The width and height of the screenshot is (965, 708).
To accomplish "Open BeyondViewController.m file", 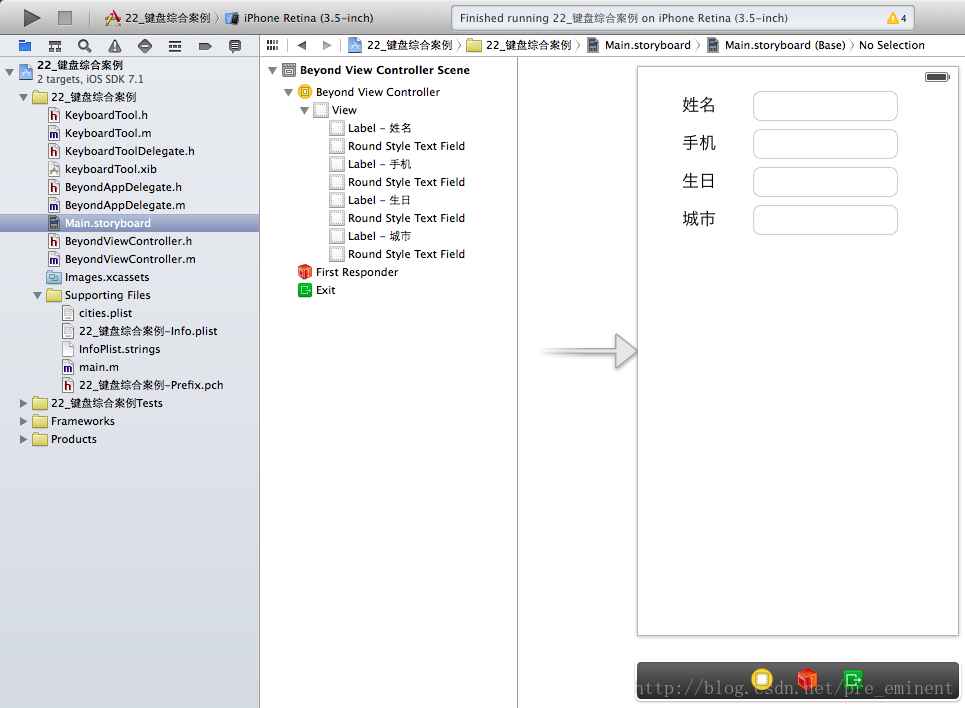I will click(x=129, y=259).
